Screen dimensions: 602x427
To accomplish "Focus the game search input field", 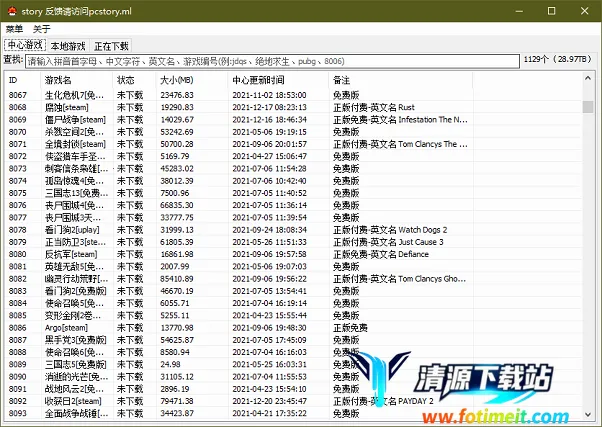I will pos(272,61).
